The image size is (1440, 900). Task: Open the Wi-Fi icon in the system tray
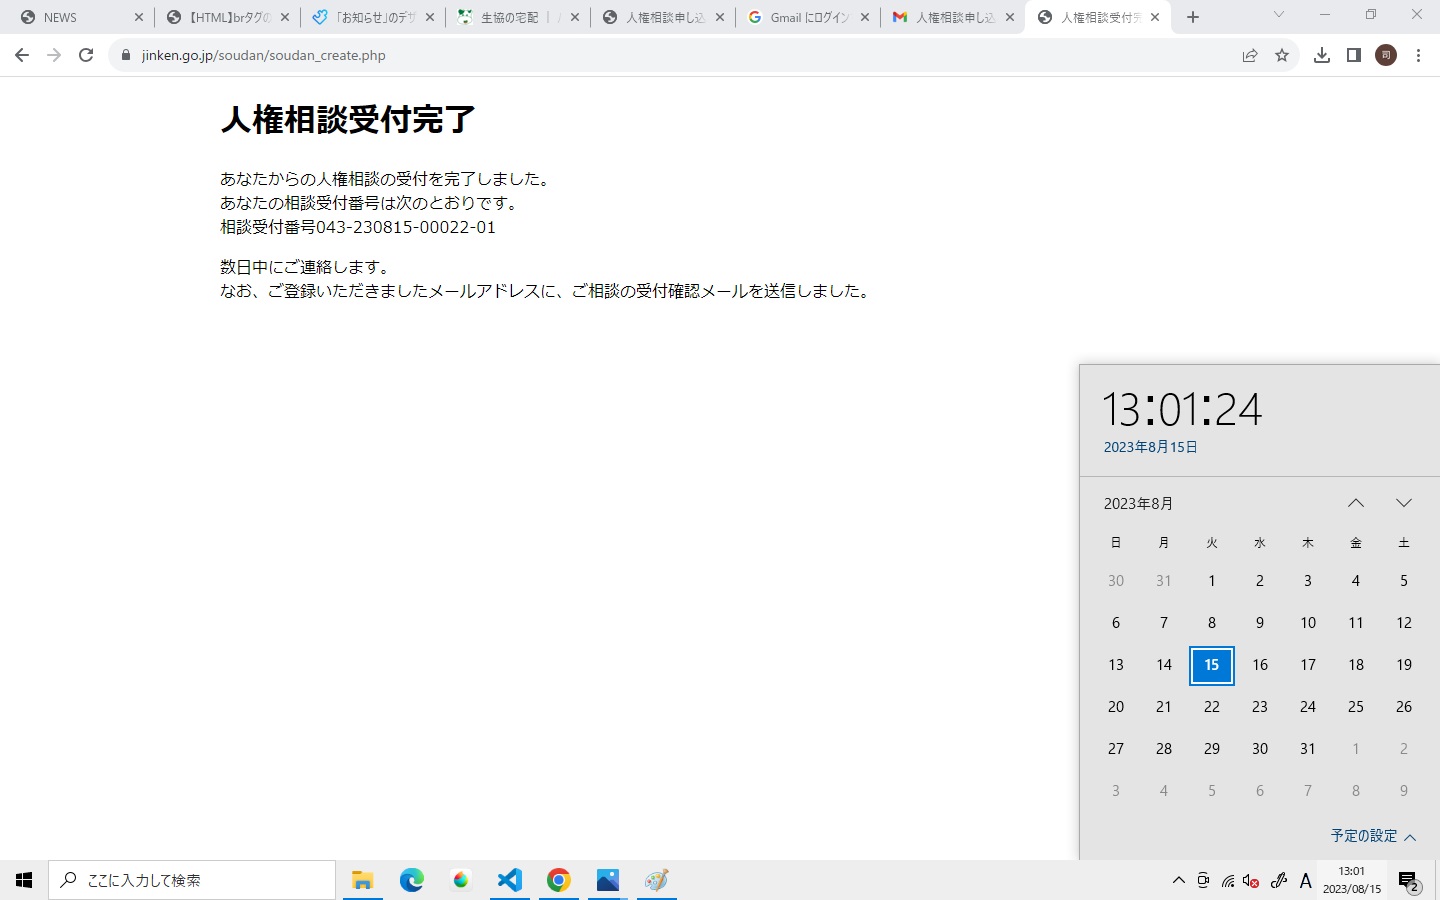point(1228,881)
